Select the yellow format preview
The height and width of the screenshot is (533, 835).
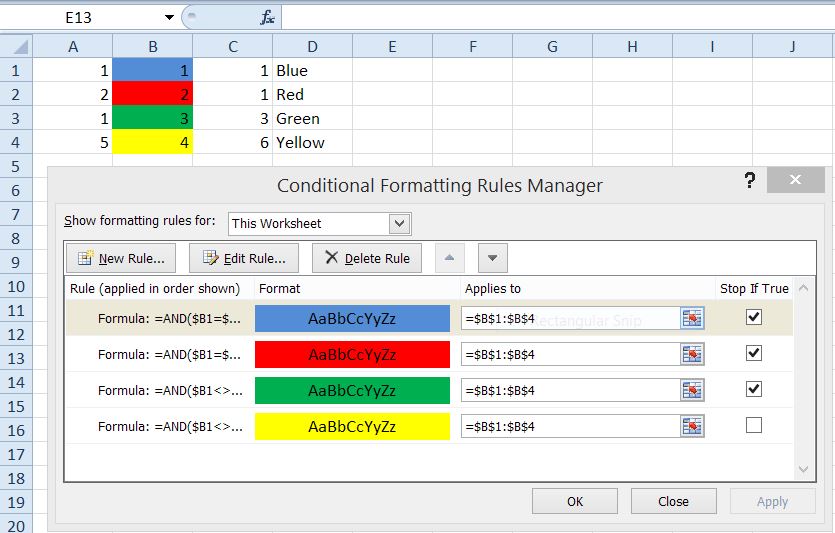pyautogui.click(x=352, y=427)
